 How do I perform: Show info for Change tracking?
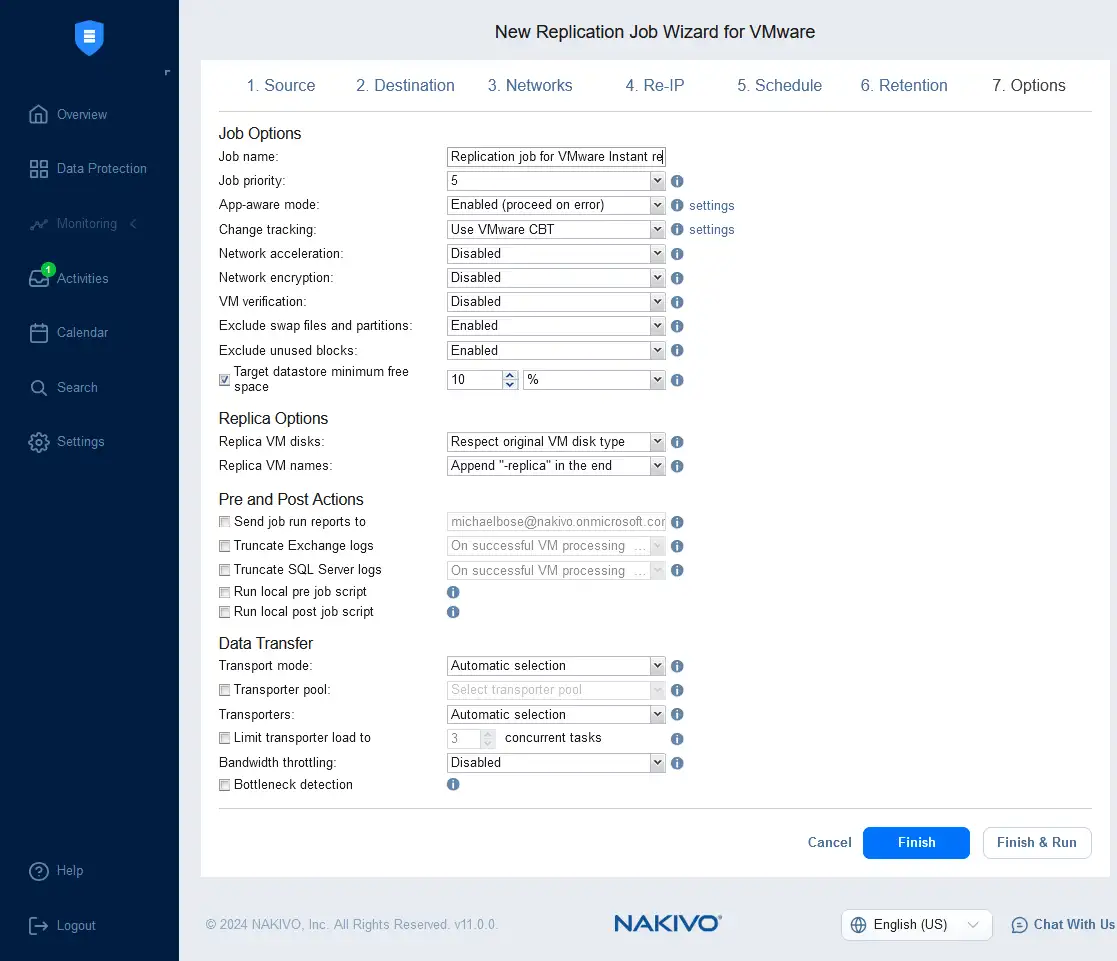677,229
